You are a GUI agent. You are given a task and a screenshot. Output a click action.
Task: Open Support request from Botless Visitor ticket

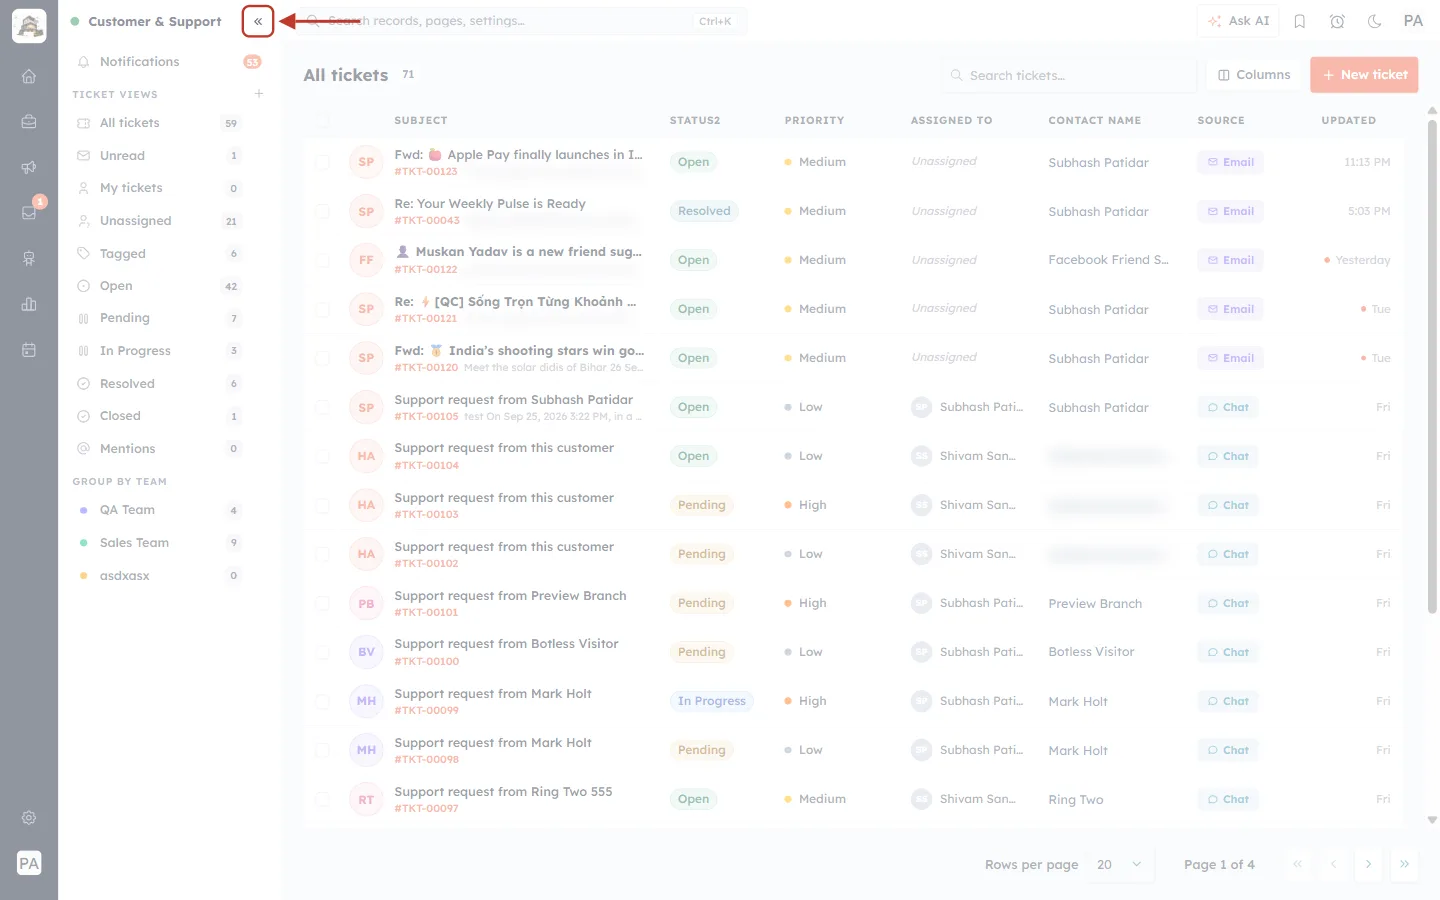point(506,644)
